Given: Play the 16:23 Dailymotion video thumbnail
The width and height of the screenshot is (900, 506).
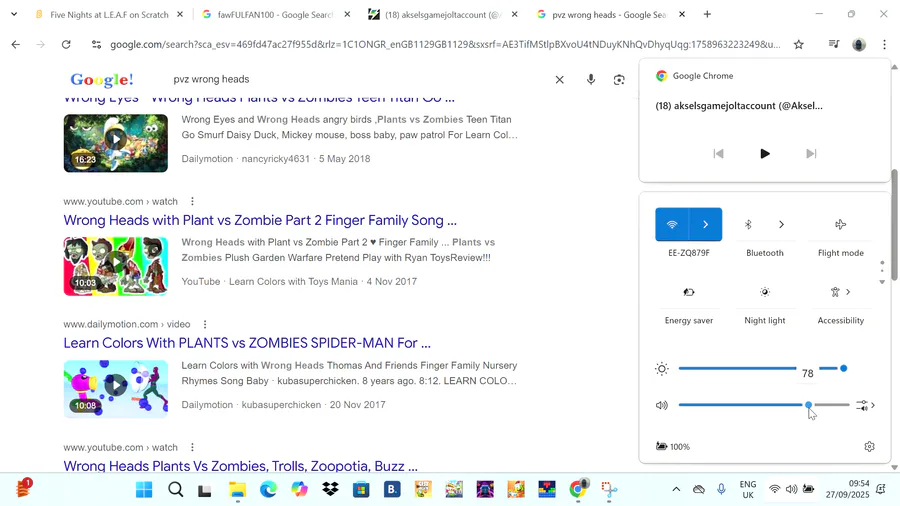Looking at the screenshot, I should 115,143.
